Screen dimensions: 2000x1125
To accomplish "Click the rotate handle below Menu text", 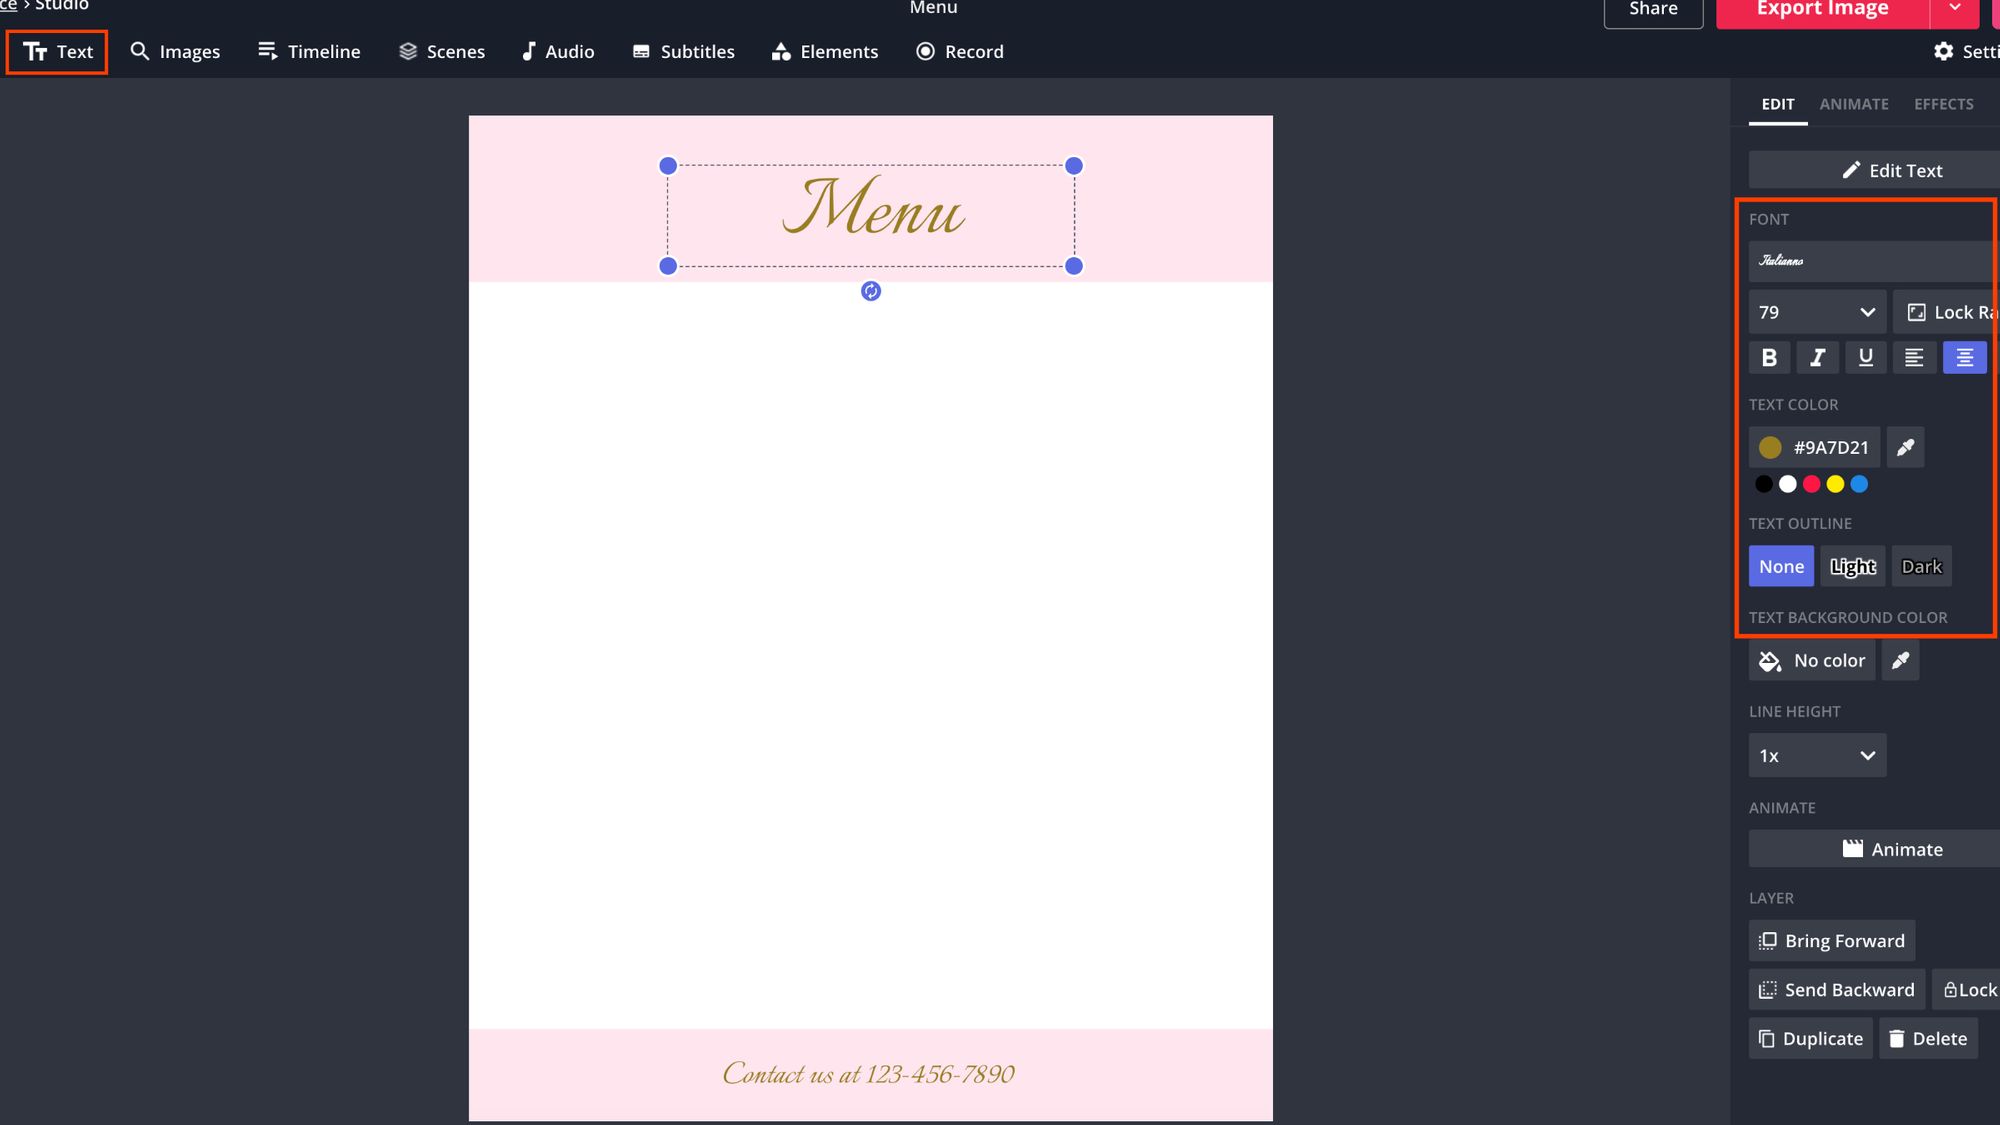I will (x=871, y=291).
